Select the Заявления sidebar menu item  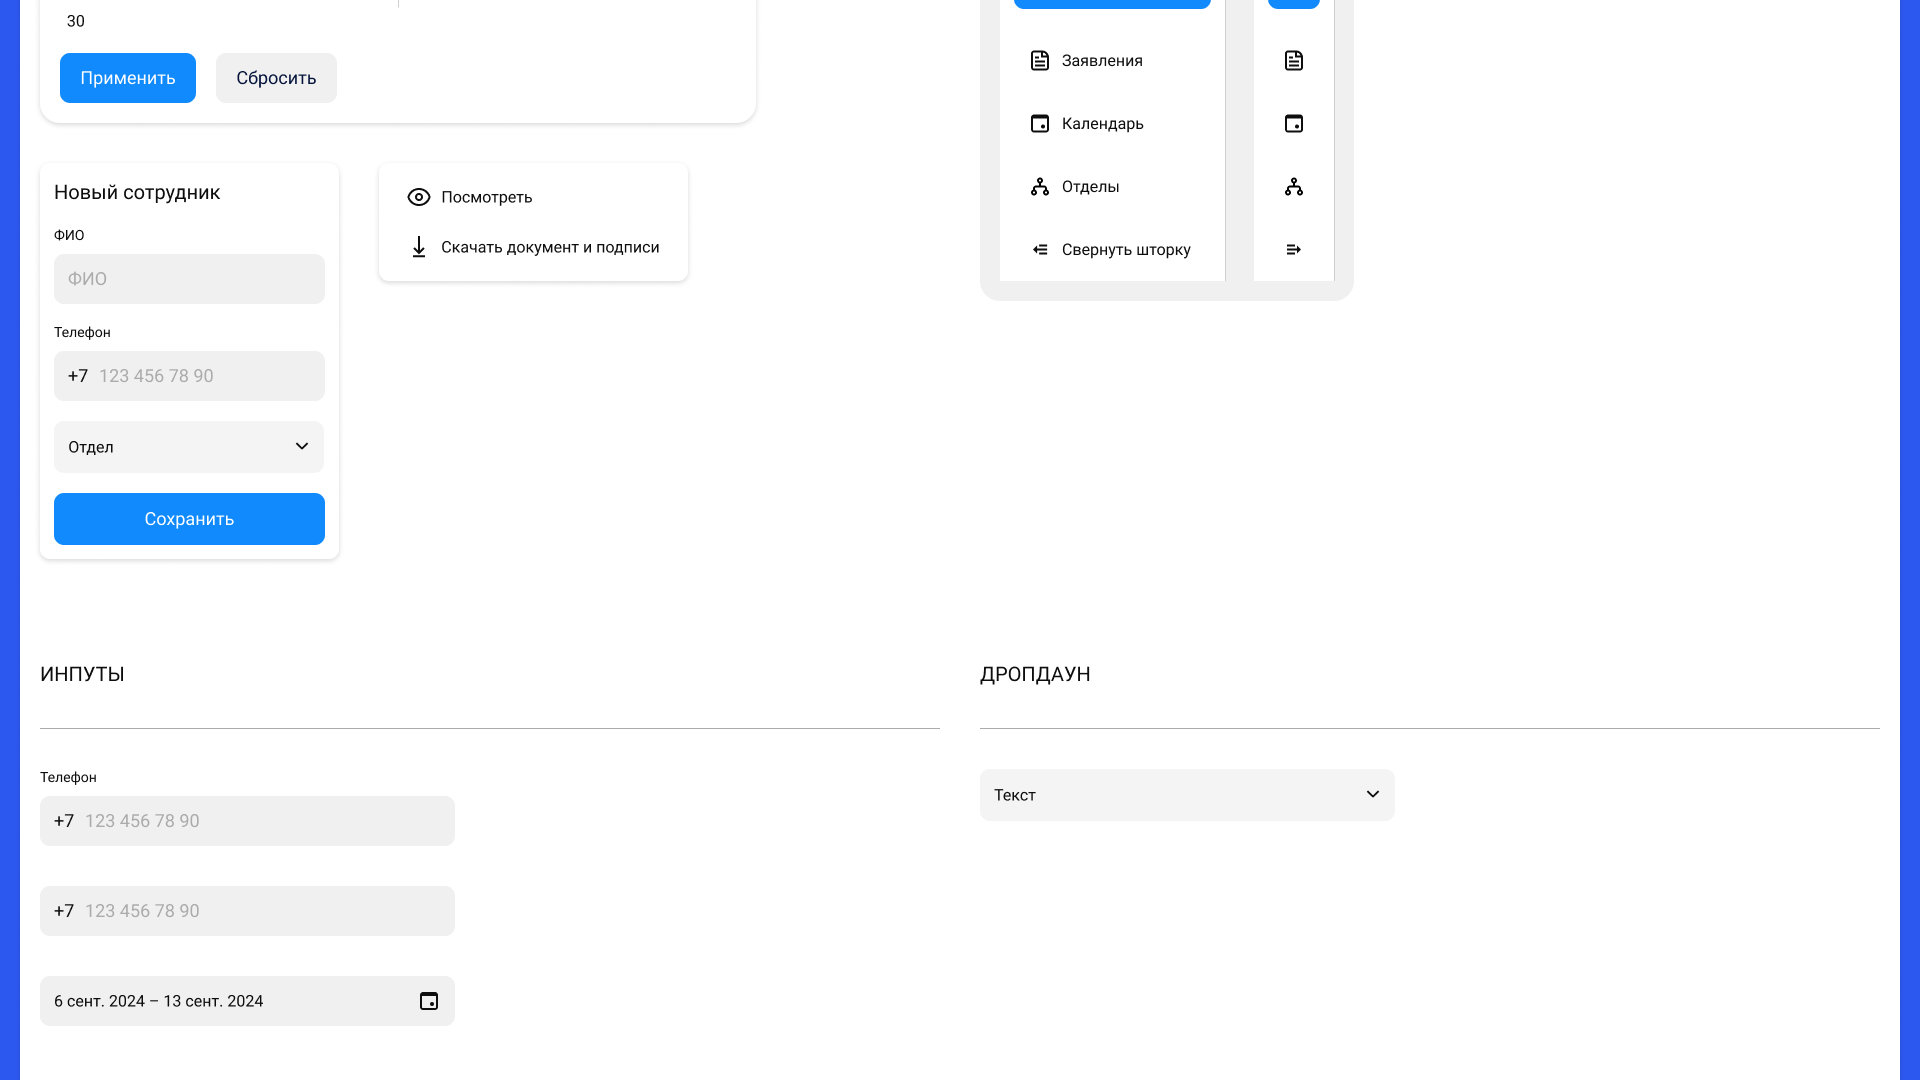point(1100,60)
